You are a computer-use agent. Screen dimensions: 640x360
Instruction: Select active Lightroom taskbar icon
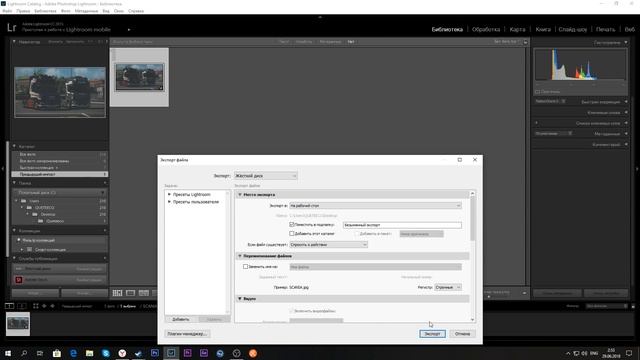(x=171, y=353)
